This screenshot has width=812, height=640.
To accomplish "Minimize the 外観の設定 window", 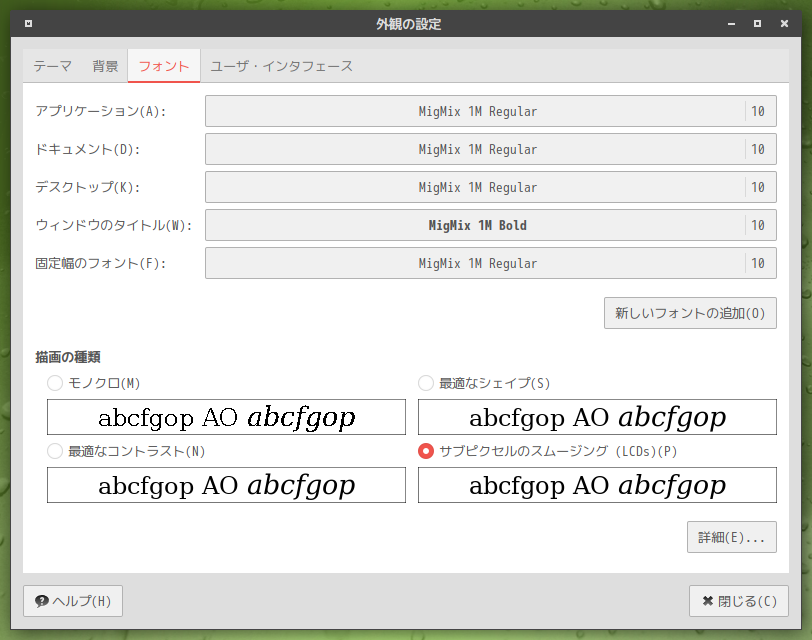I will [731, 24].
